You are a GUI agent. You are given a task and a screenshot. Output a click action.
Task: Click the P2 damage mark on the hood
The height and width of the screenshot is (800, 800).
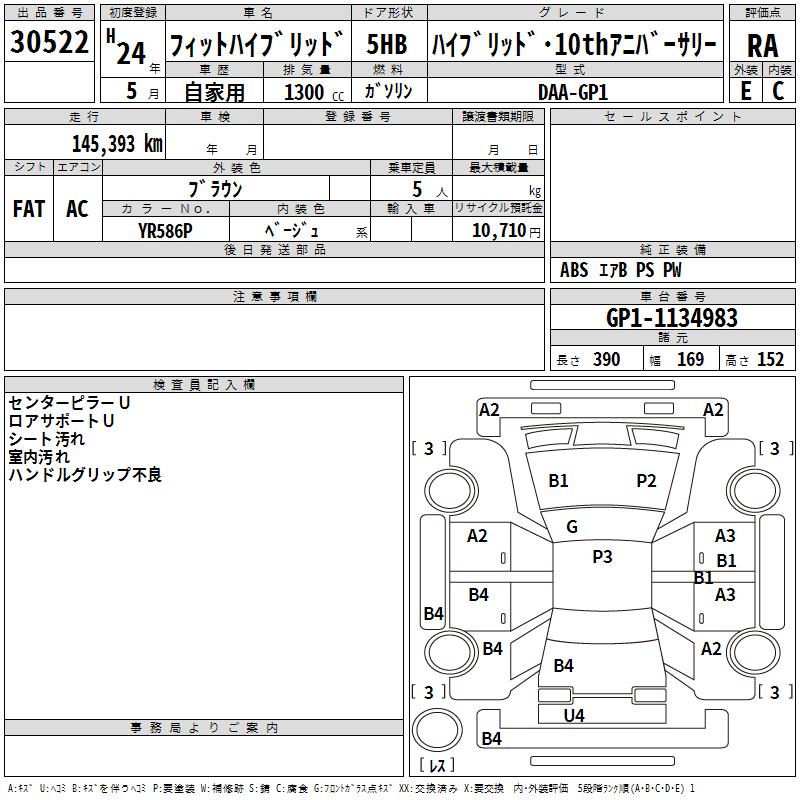tap(646, 481)
